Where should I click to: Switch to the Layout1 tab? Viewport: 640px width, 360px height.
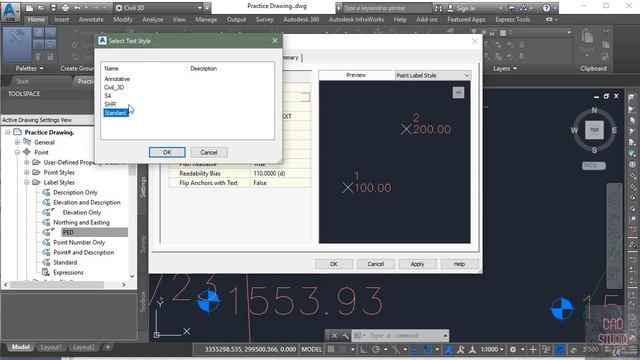click(x=51, y=347)
